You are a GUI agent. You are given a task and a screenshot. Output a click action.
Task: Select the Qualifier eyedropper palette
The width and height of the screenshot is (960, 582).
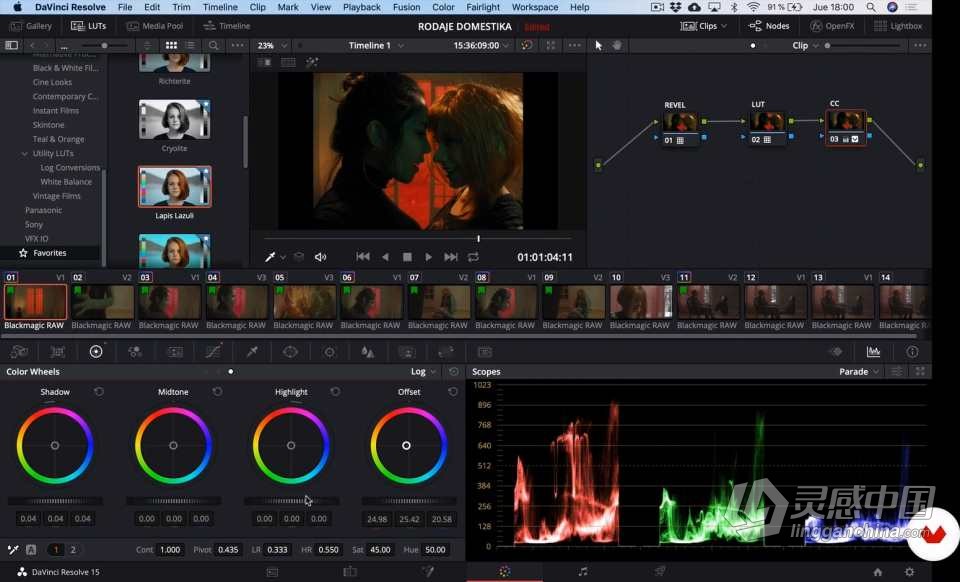(252, 352)
